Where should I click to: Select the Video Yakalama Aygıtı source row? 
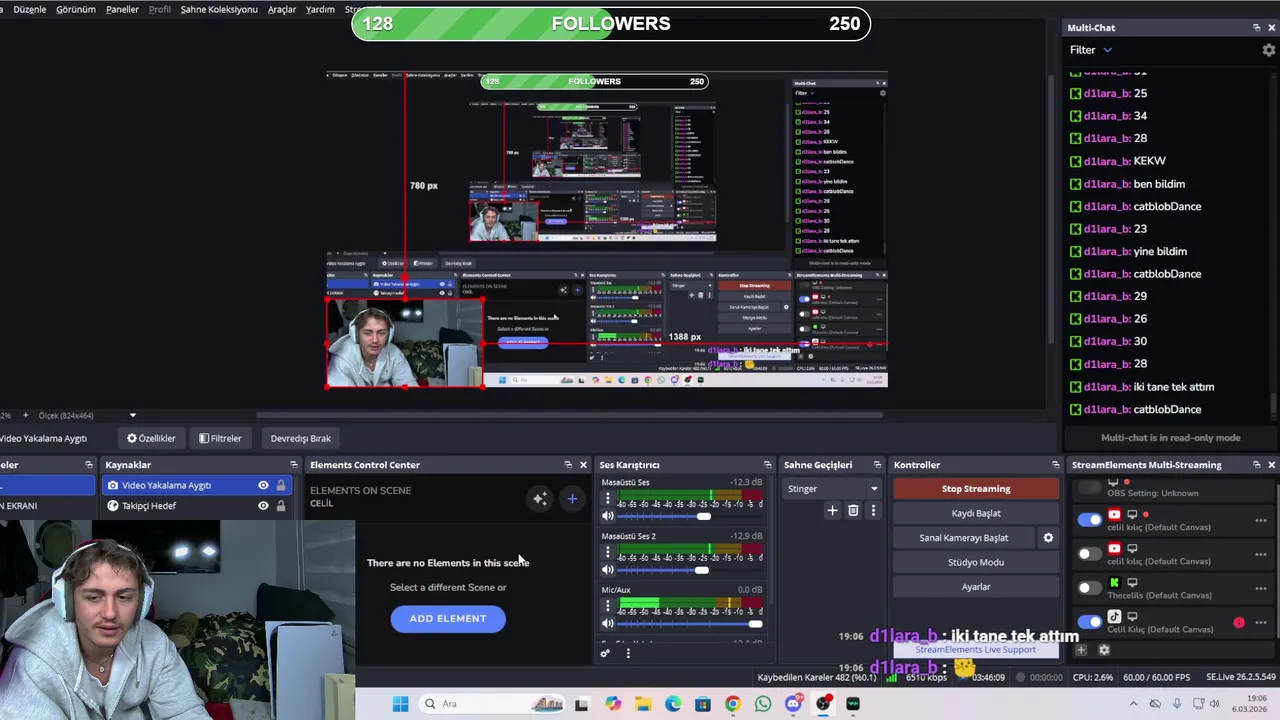196,486
